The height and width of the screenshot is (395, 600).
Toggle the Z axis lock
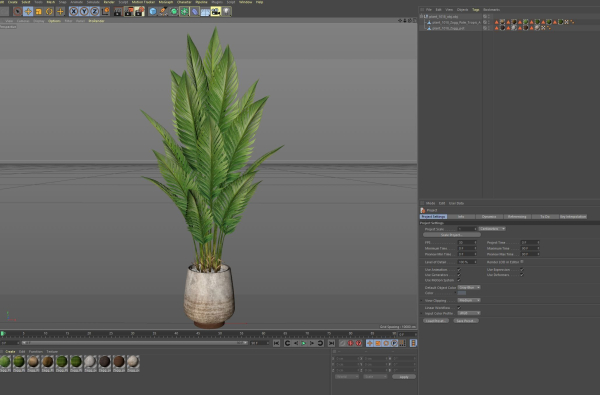(x=95, y=11)
